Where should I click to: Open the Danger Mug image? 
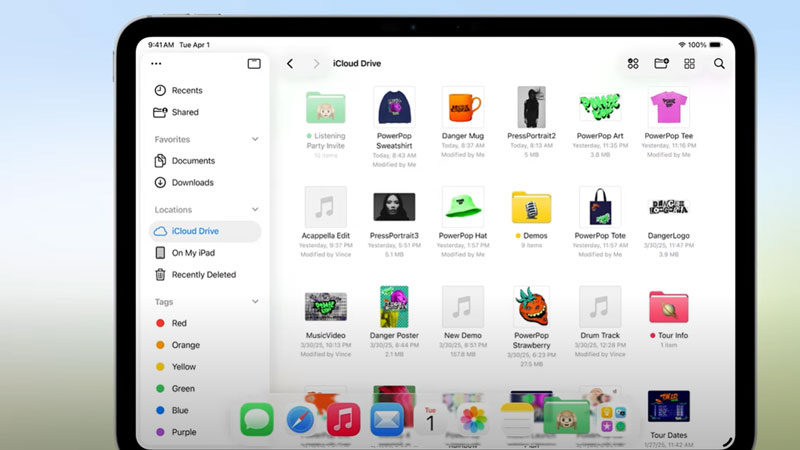pos(463,107)
